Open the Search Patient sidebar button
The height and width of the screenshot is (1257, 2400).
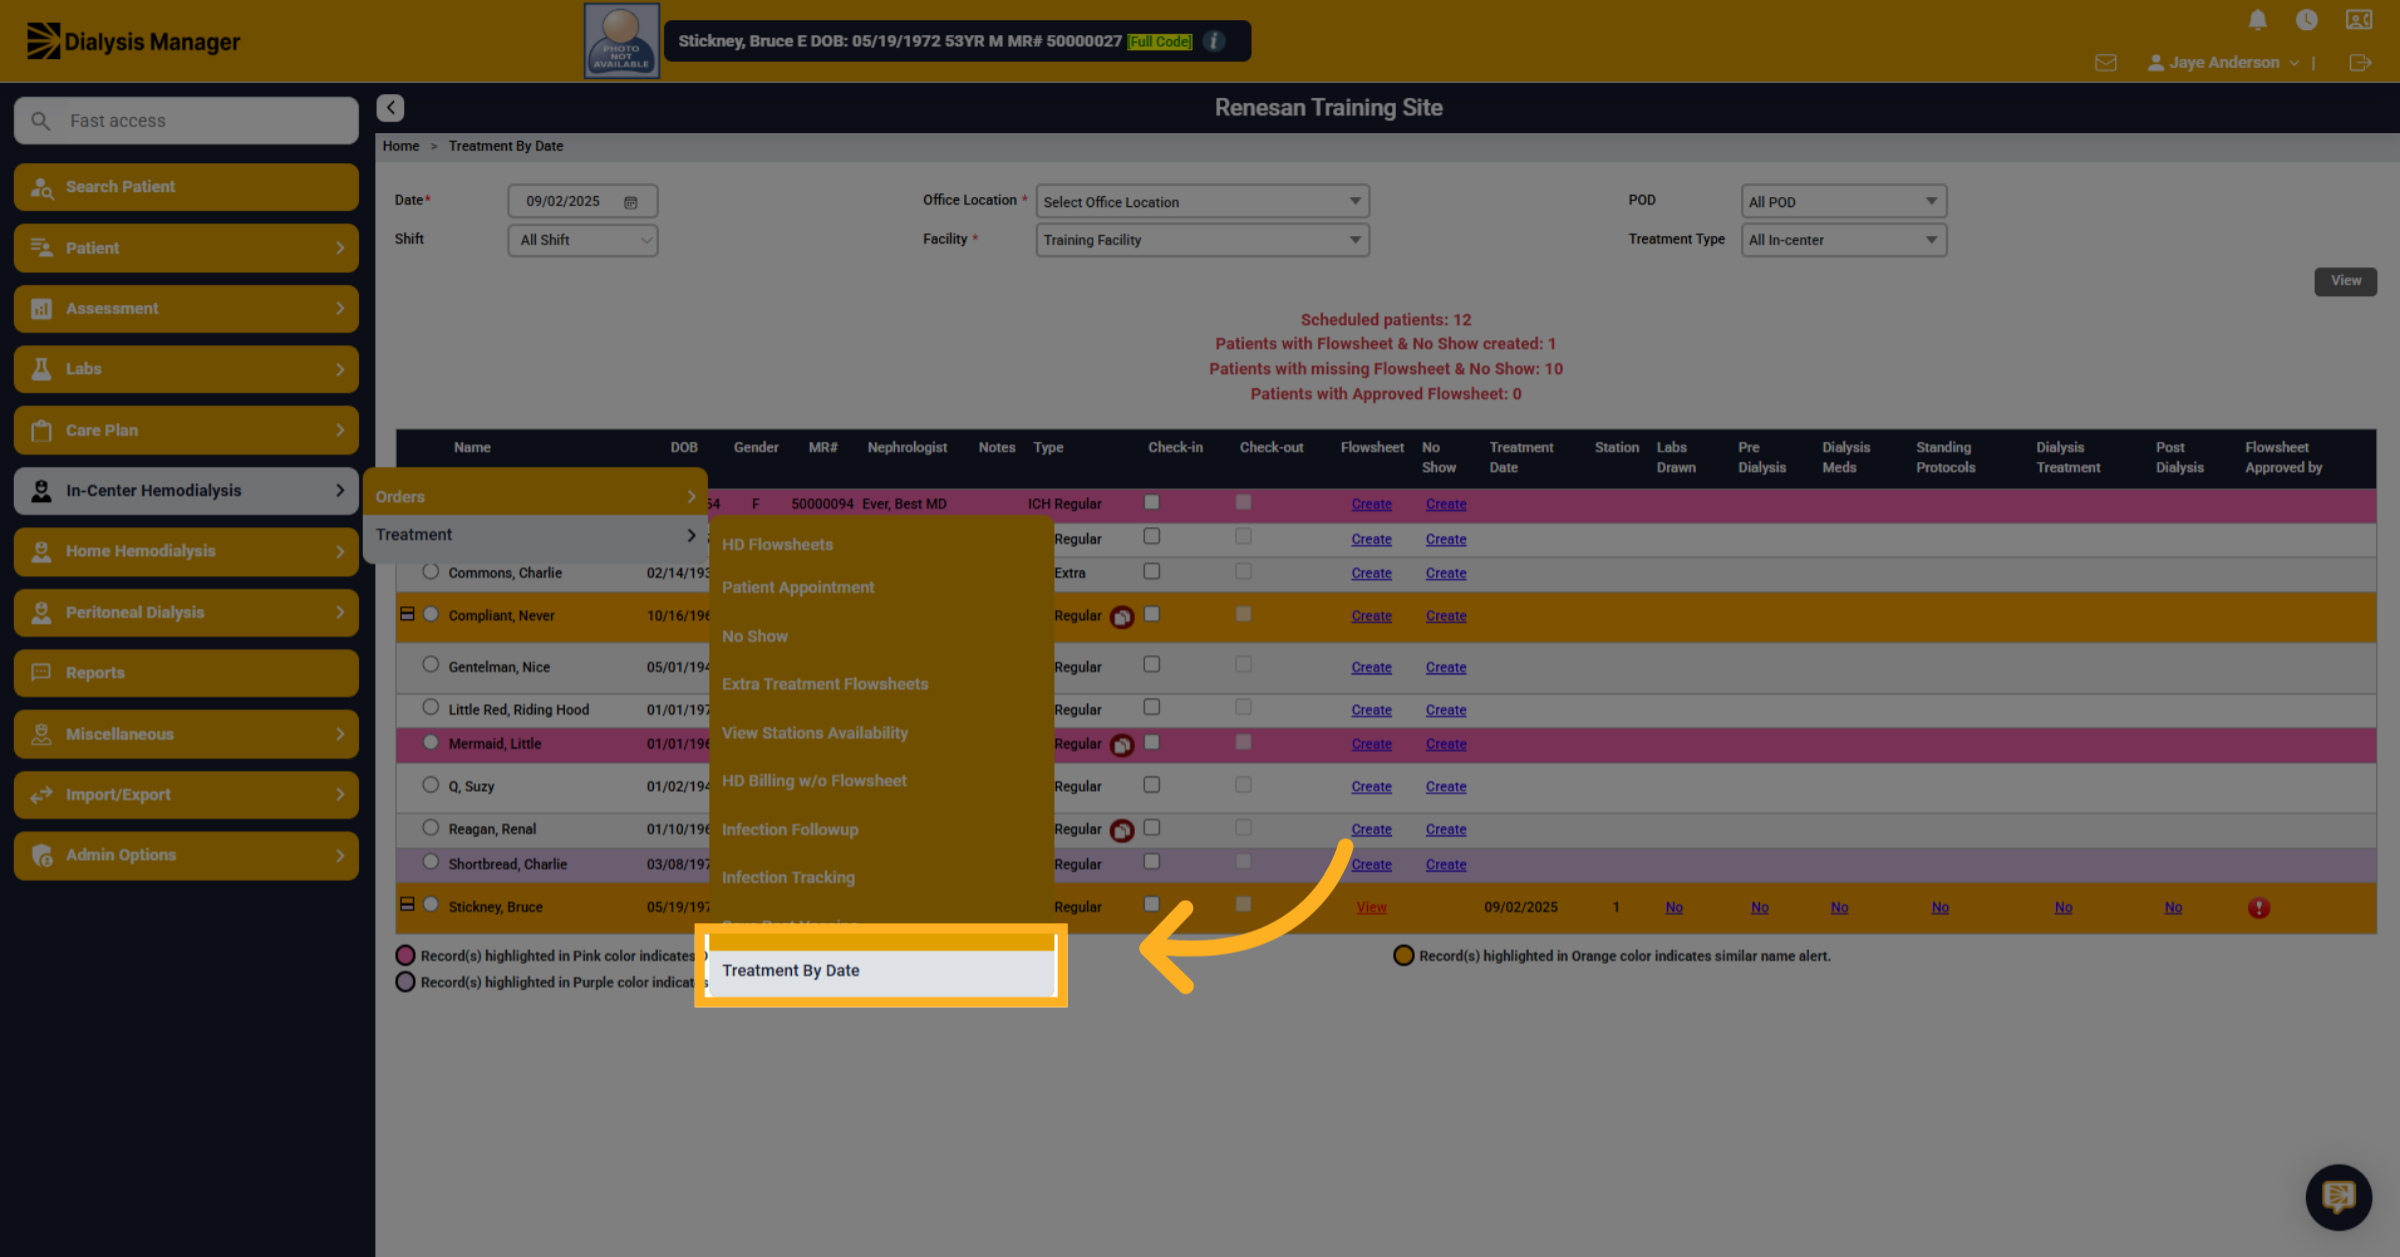186,187
